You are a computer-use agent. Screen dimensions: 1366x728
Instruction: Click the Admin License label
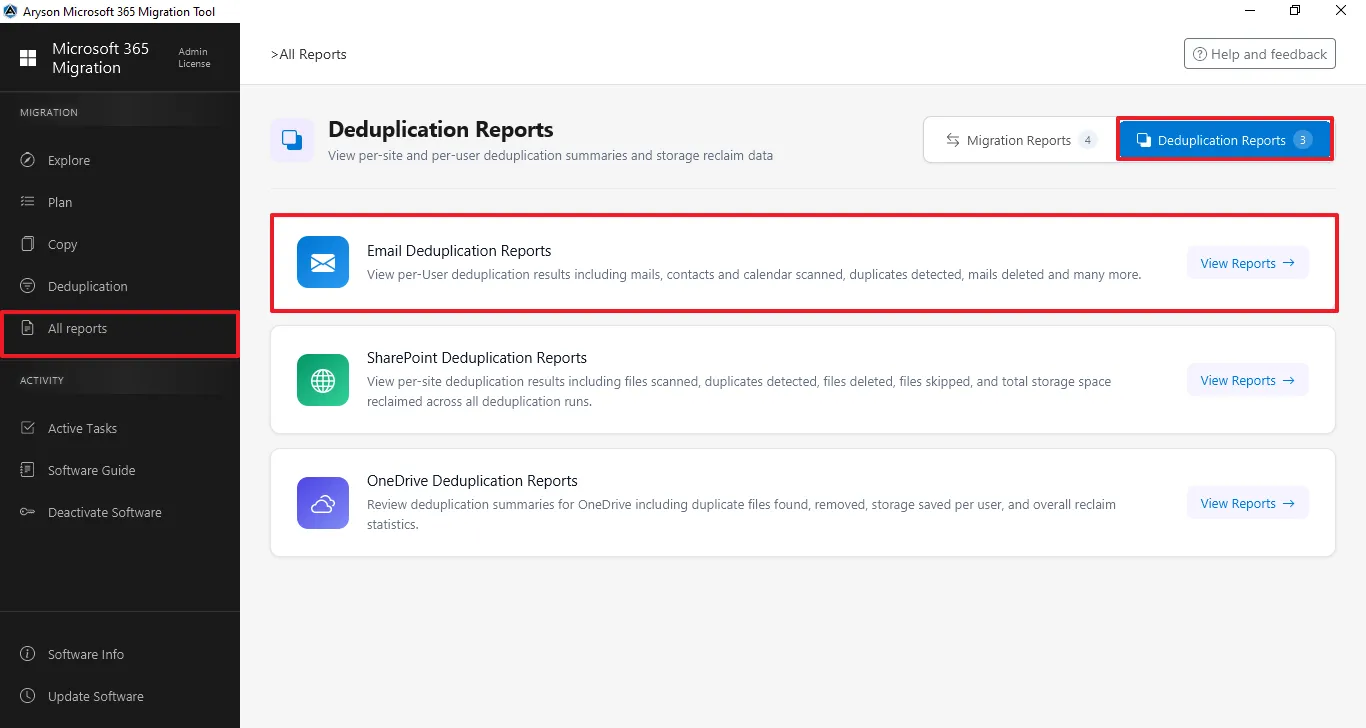[194, 57]
